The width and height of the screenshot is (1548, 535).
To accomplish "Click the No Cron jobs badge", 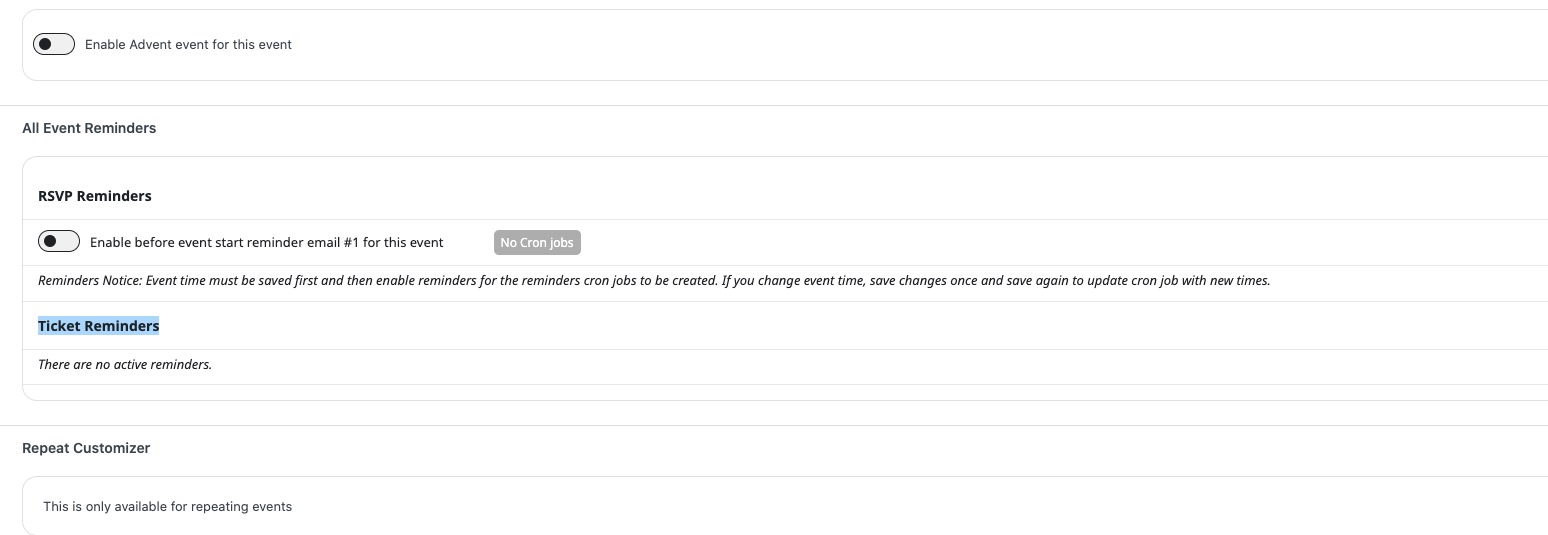I will pyautogui.click(x=537, y=242).
